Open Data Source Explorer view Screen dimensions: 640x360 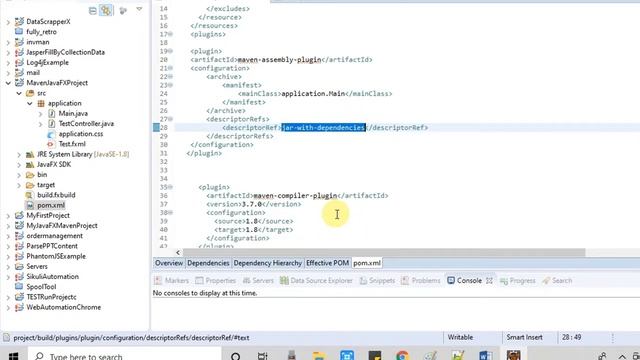coord(316,281)
